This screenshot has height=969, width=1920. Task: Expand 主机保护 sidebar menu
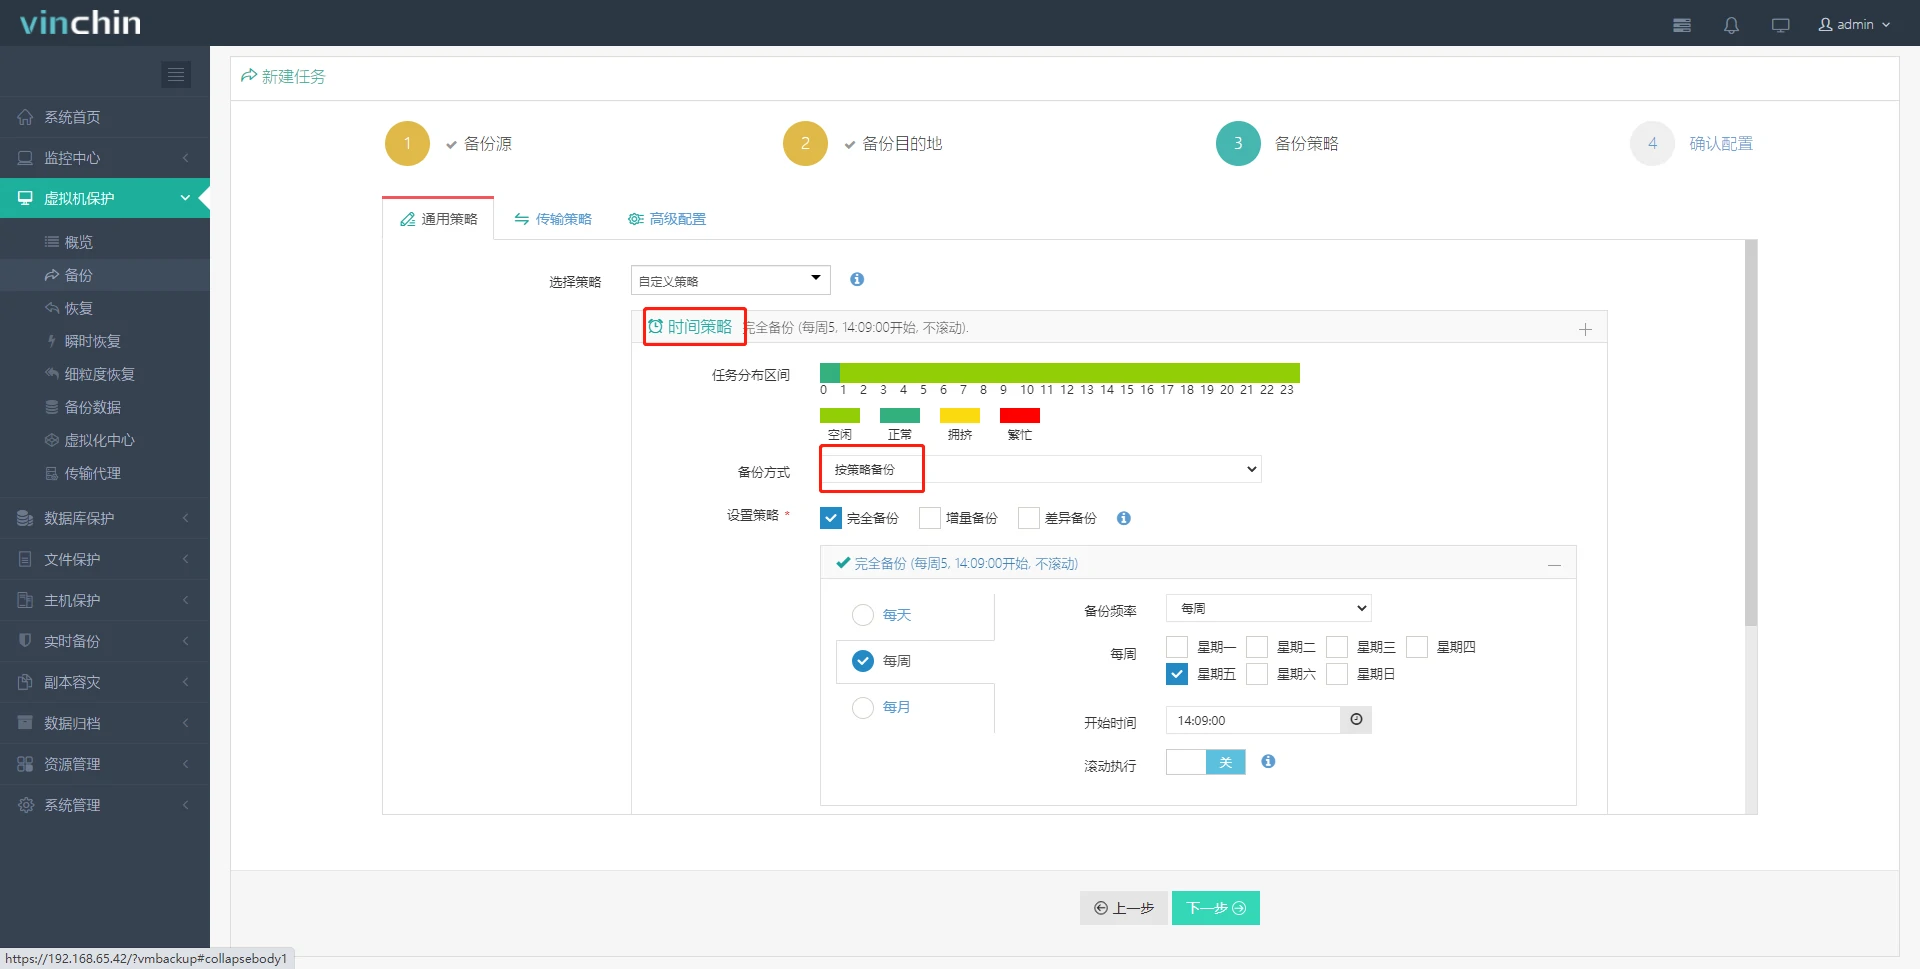105,600
